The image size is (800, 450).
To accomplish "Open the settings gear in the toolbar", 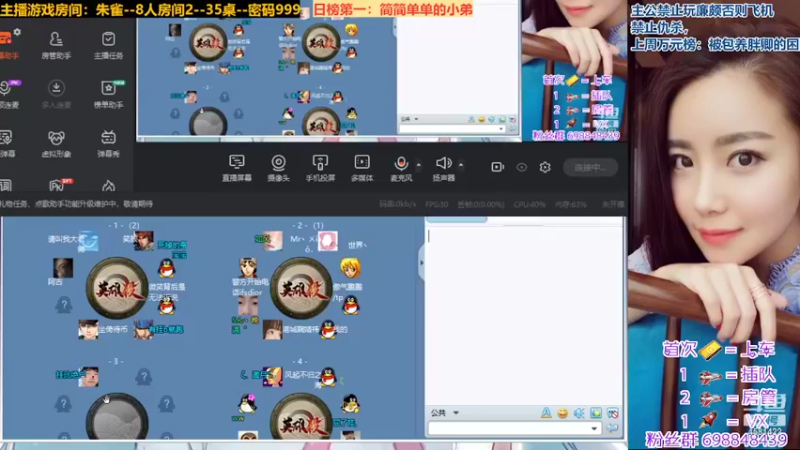I will click(545, 167).
